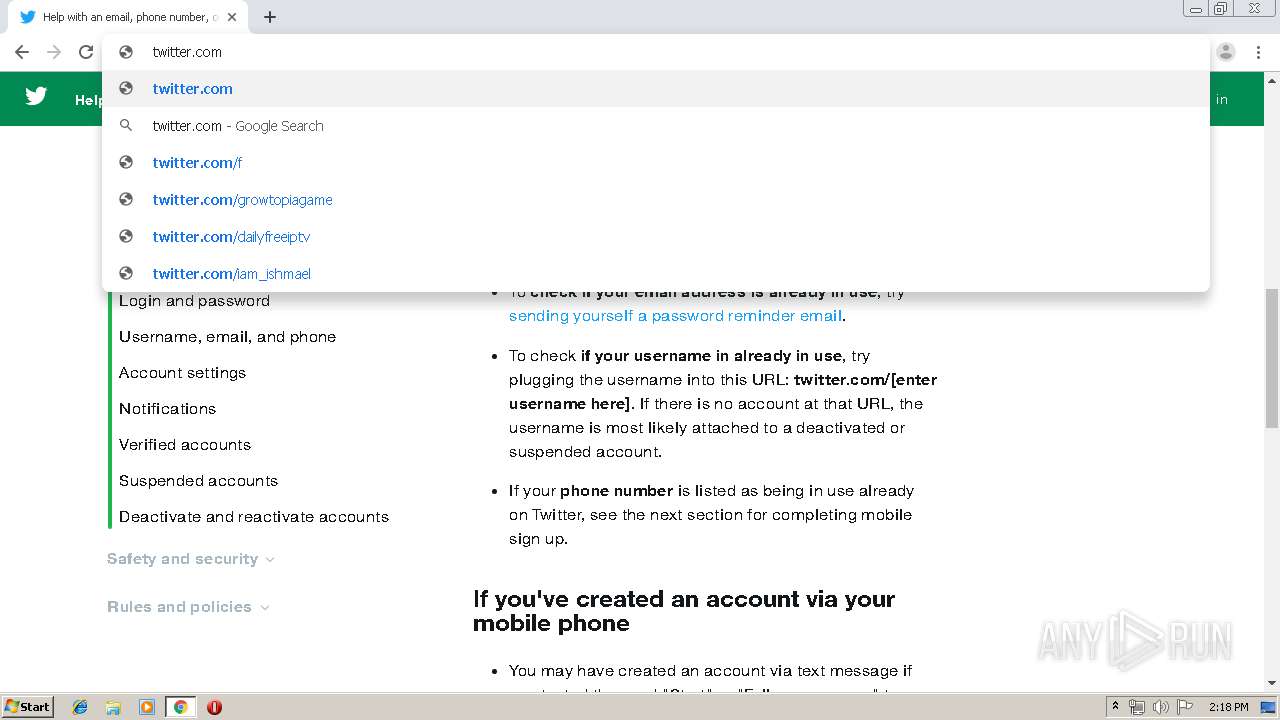Click the red Opera taskbar icon
The width and height of the screenshot is (1280, 720).
pyautogui.click(x=214, y=707)
